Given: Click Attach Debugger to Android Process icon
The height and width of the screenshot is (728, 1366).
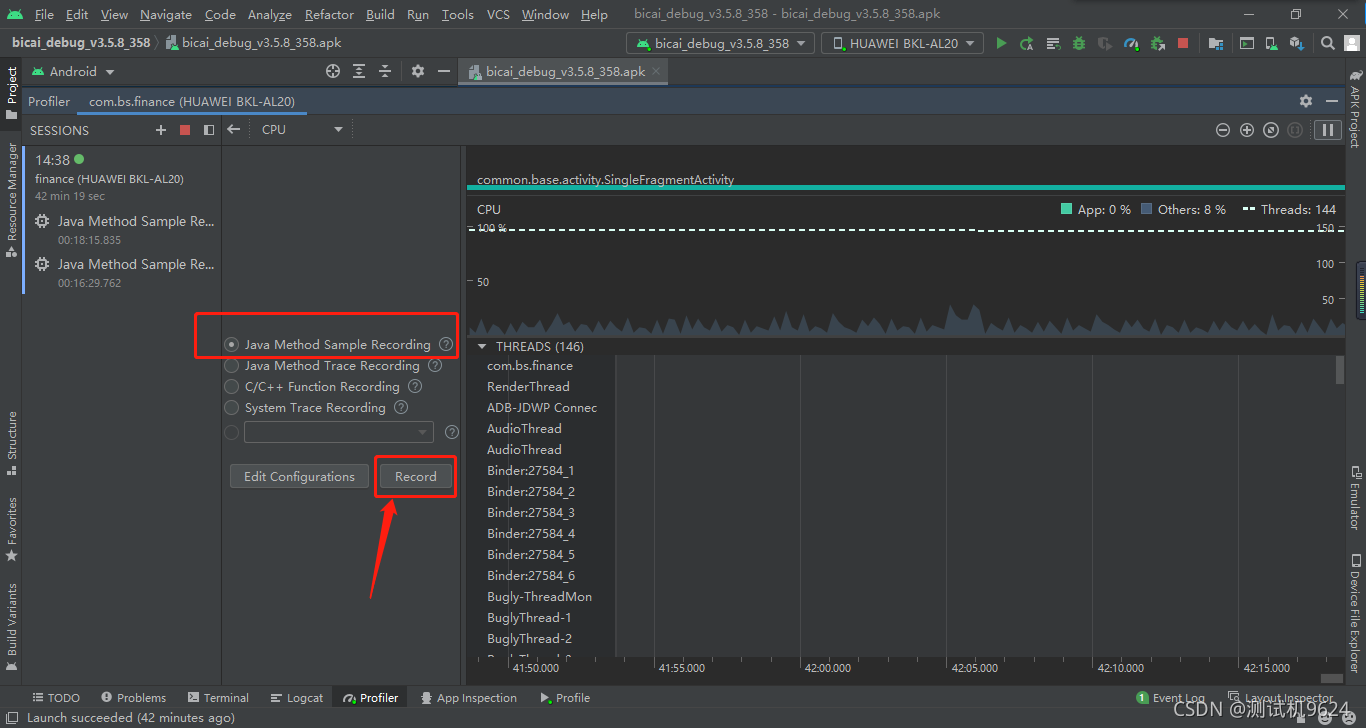Looking at the screenshot, I should [1157, 44].
